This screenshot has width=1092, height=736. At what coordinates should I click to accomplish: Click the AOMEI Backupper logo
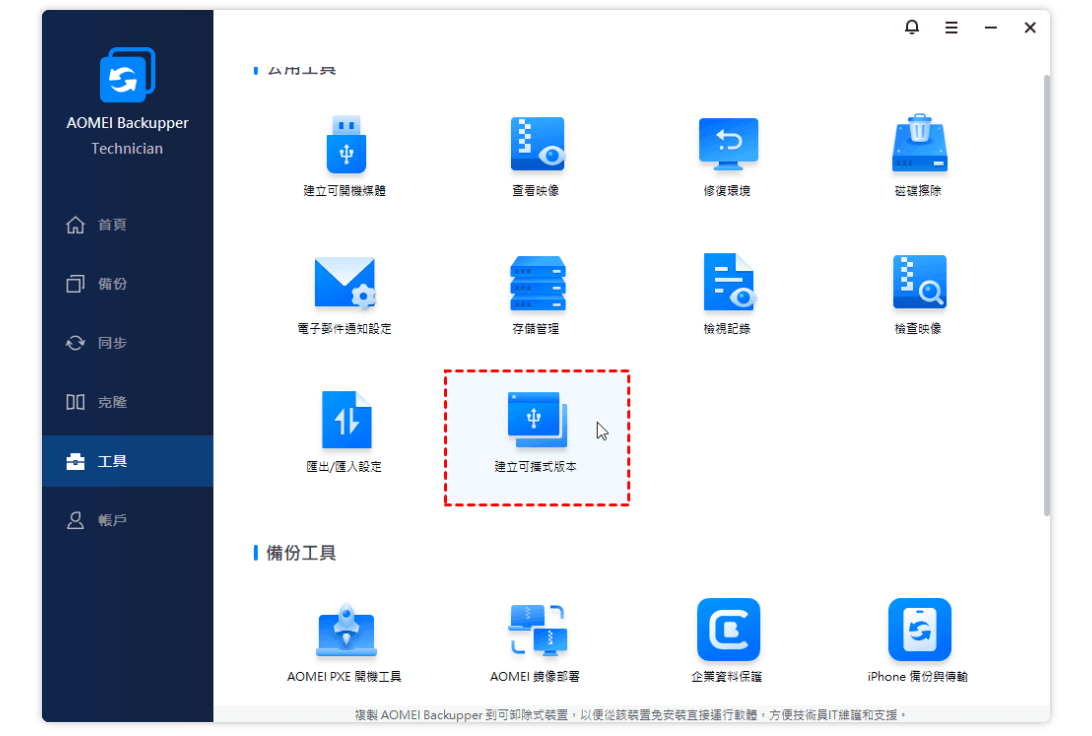(x=127, y=75)
